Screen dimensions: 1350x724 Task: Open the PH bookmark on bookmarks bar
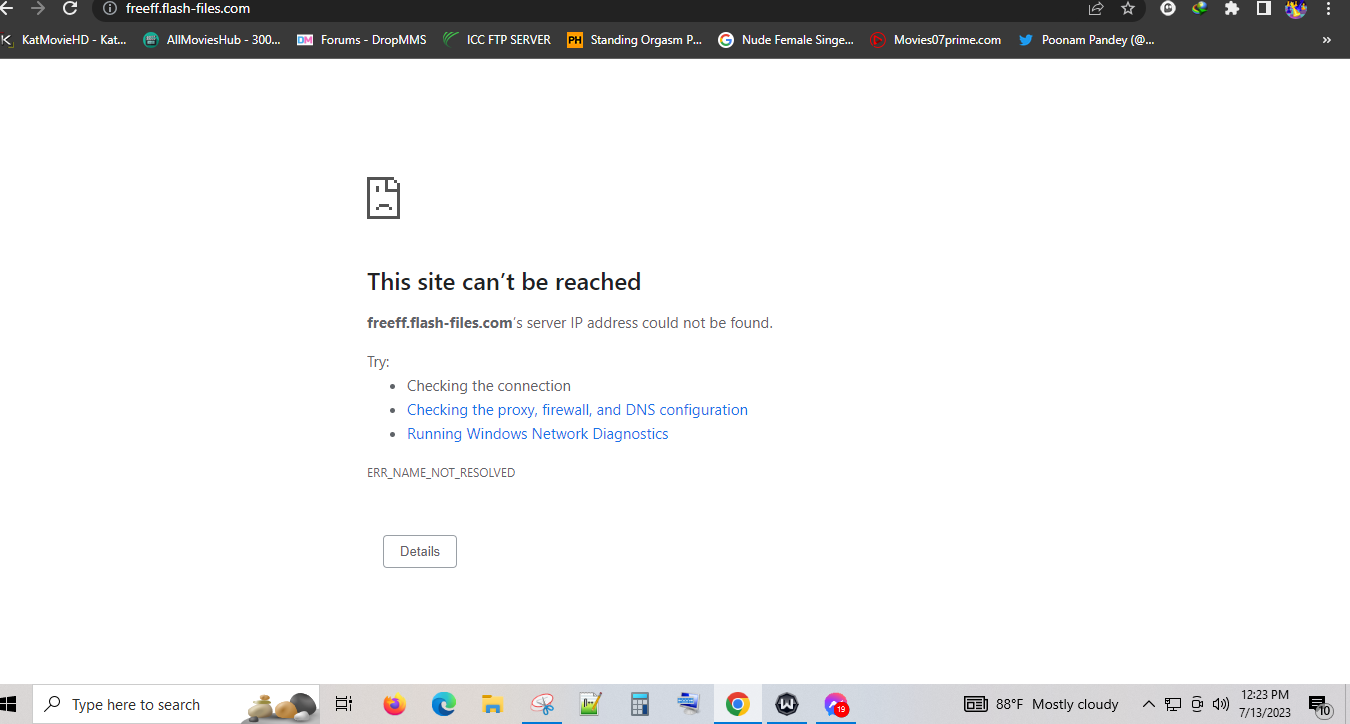point(635,40)
